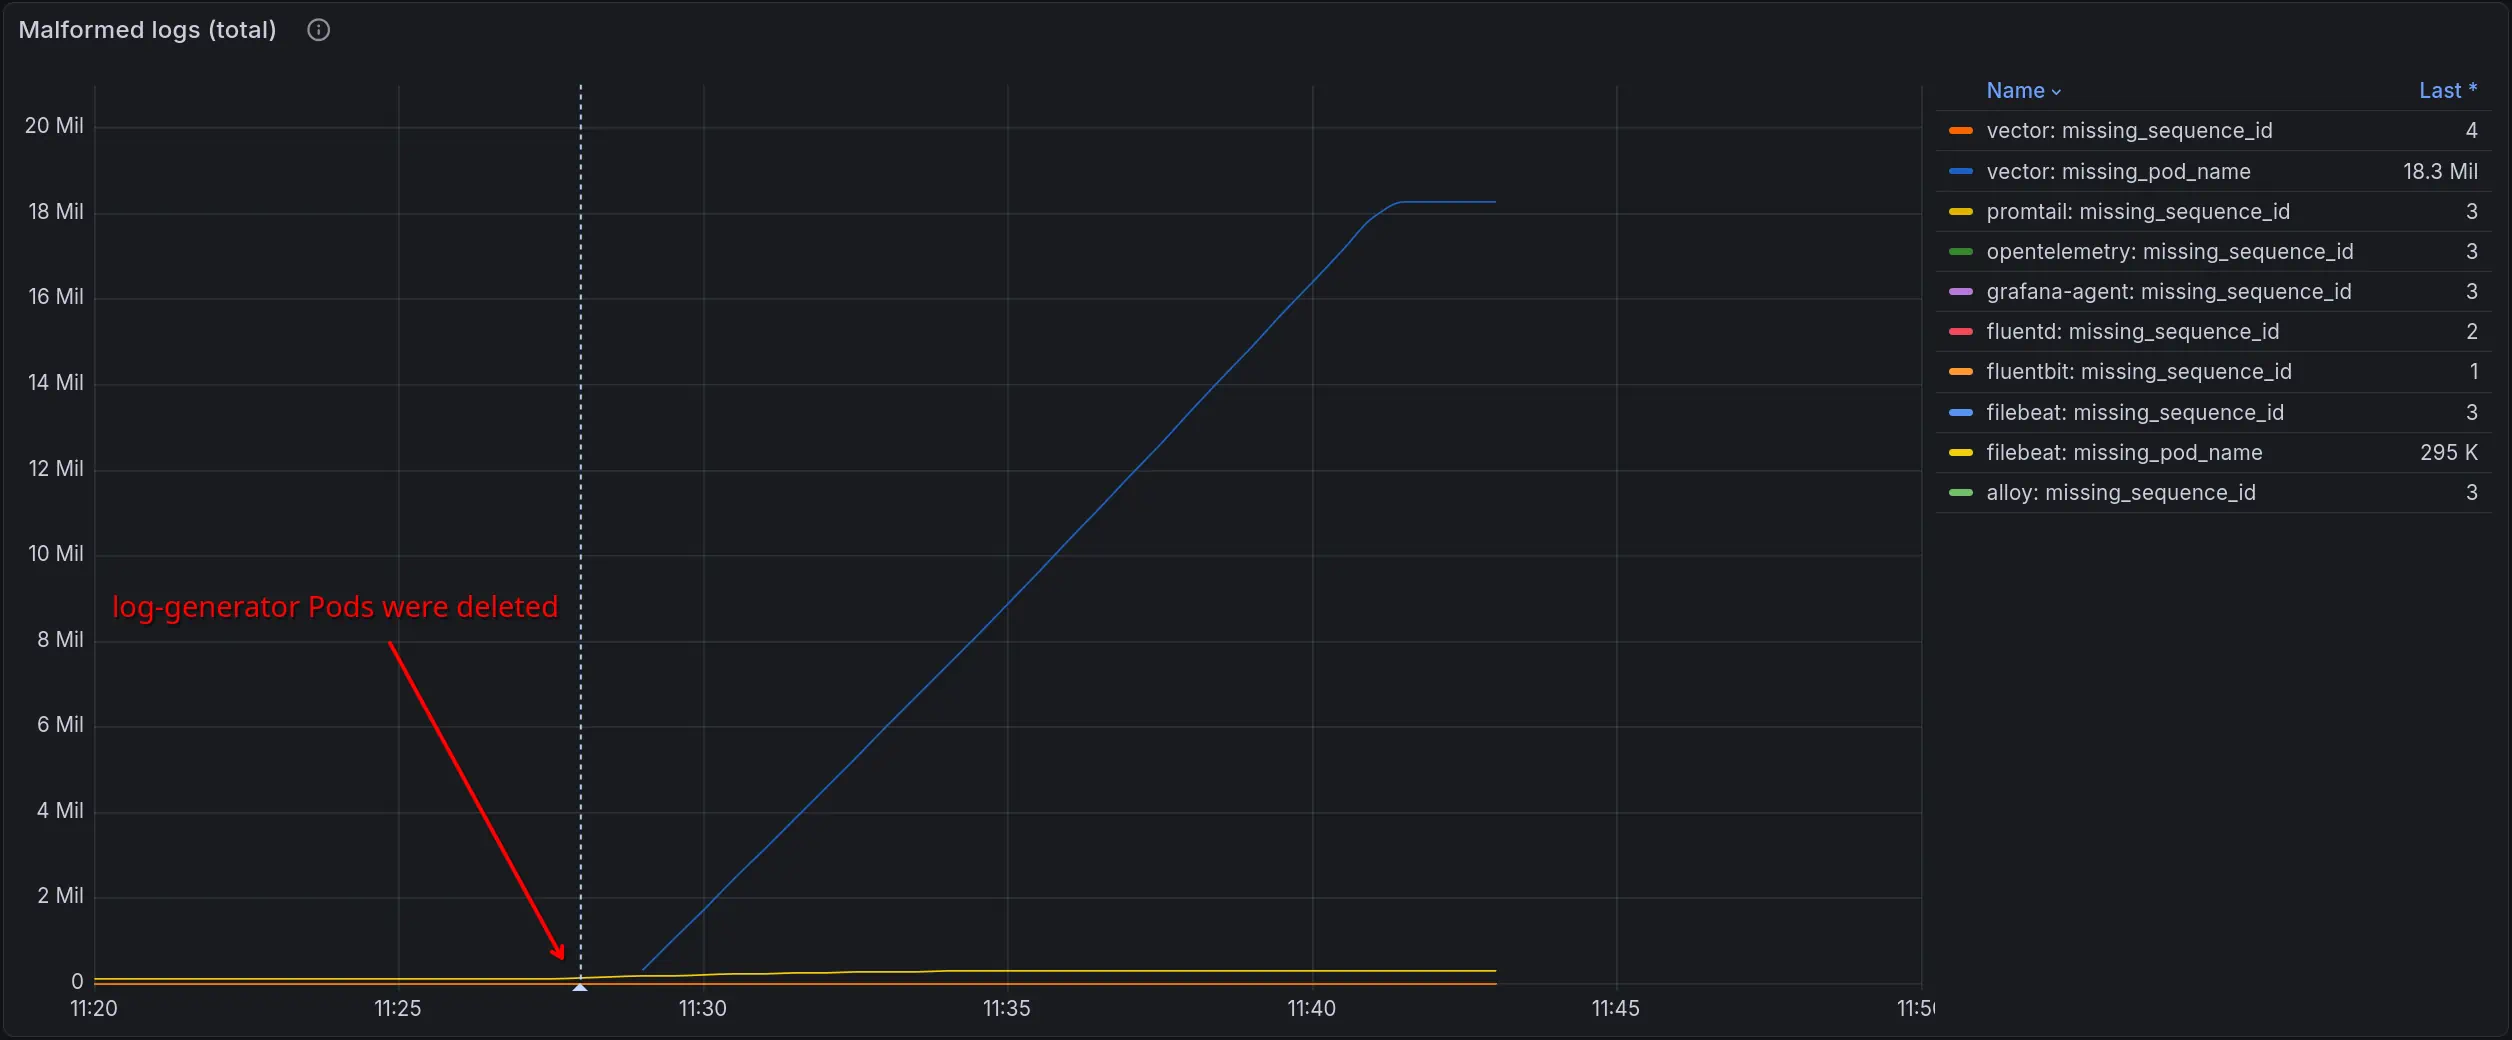Click color swatch for vector: missing_pod_name
2512x1040 pixels.
pyautogui.click(x=1960, y=172)
